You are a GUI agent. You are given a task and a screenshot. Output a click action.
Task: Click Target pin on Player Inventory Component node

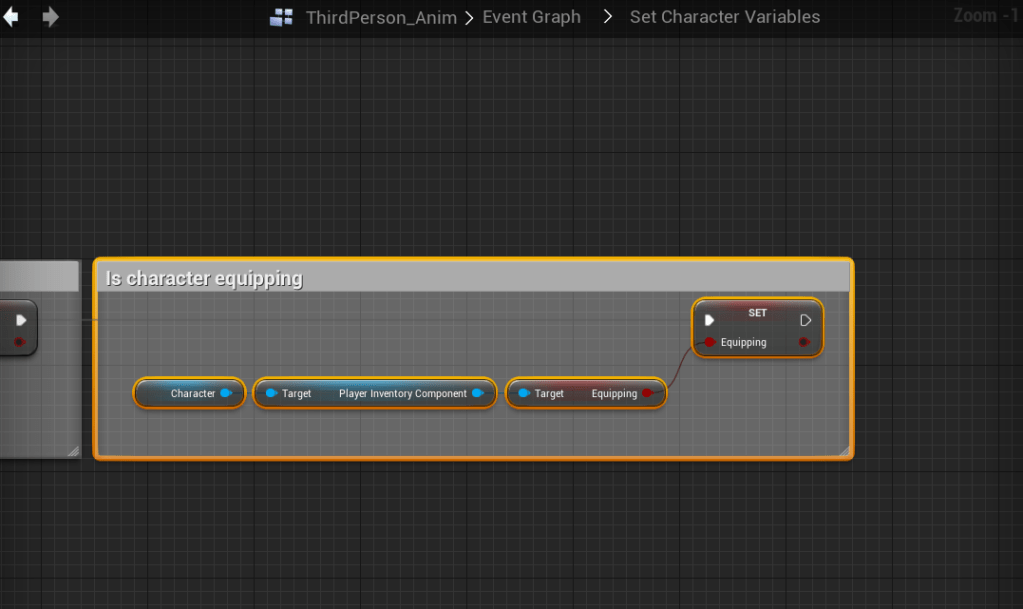tap(271, 393)
